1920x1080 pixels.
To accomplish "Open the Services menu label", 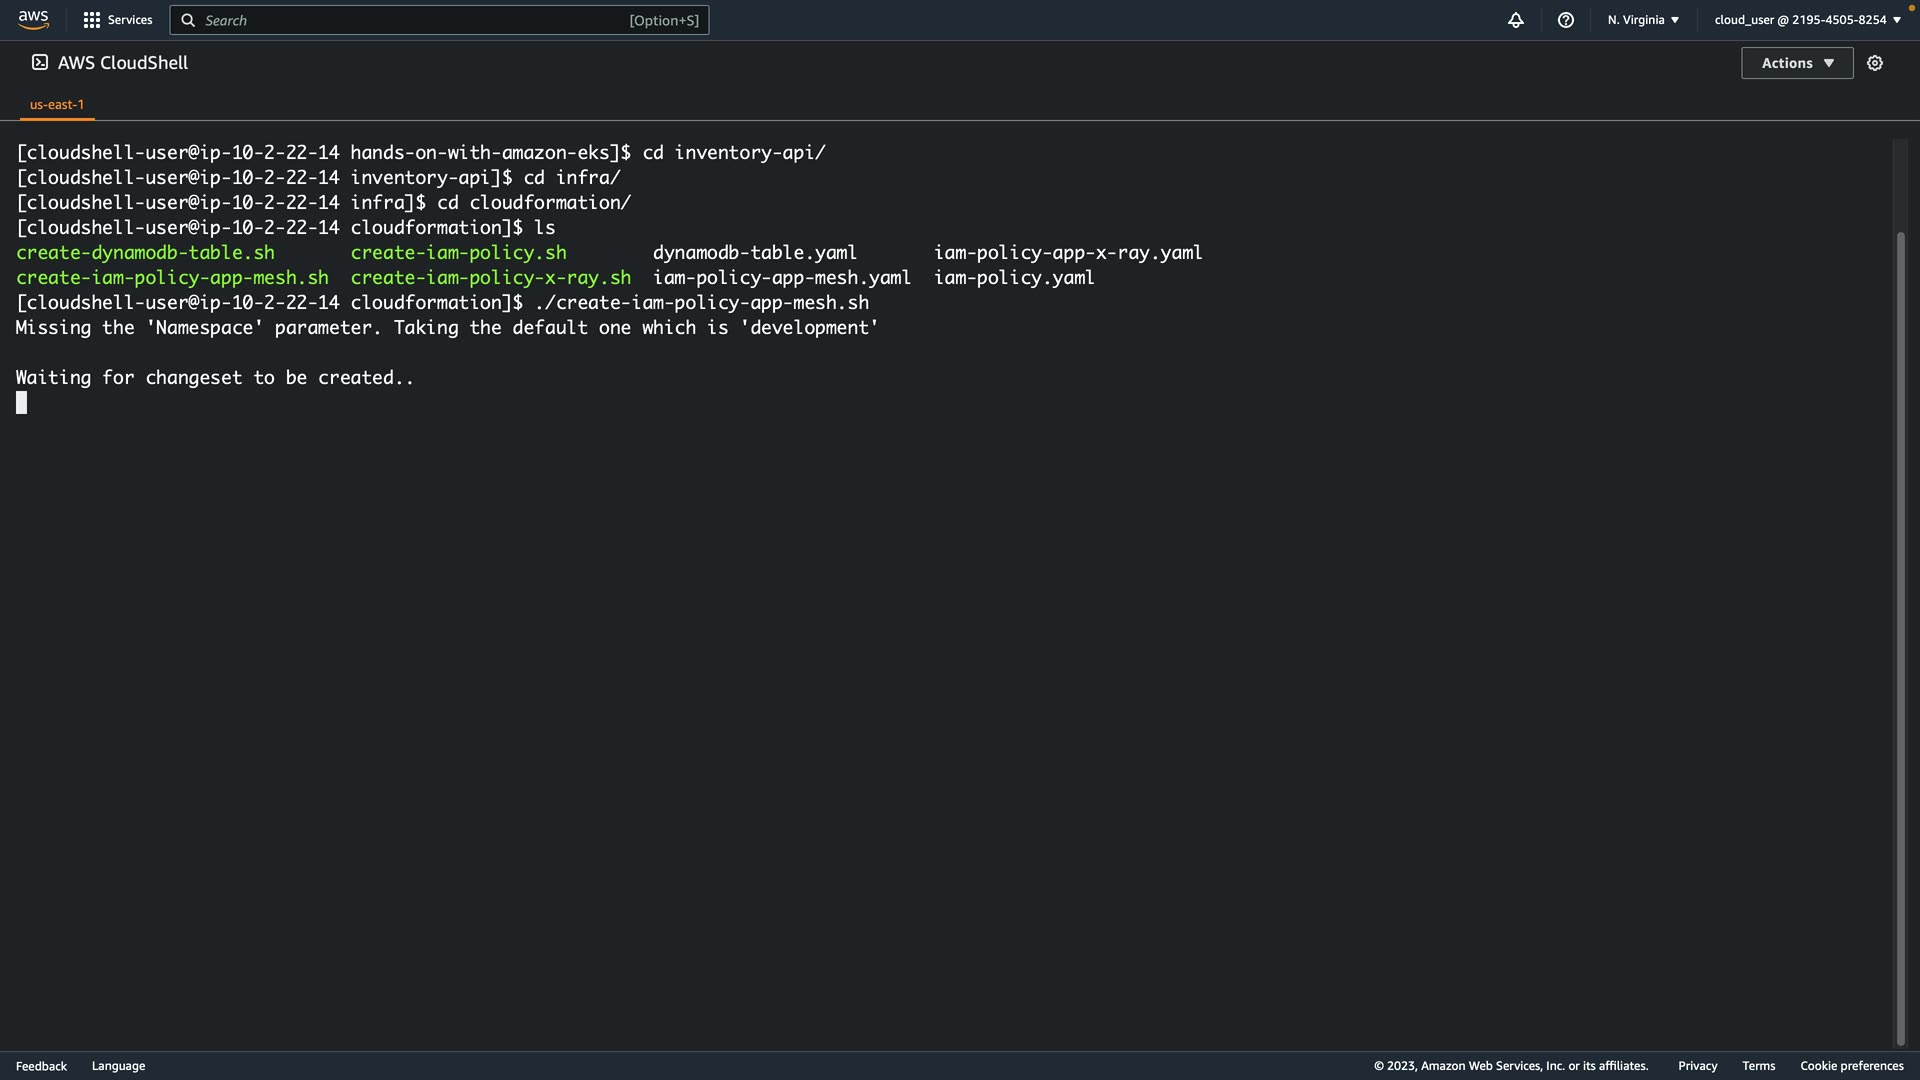I will [130, 20].
